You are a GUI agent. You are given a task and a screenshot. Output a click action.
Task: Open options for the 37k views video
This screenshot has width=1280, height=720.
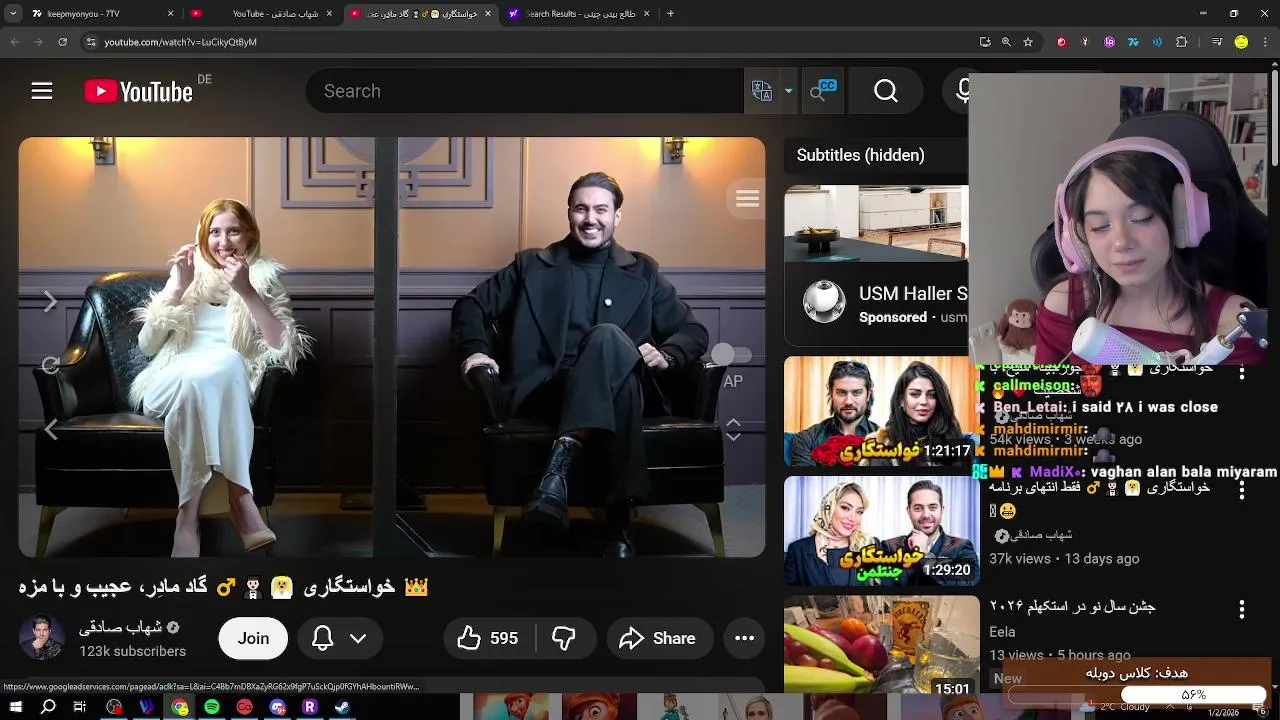tap(1241, 490)
